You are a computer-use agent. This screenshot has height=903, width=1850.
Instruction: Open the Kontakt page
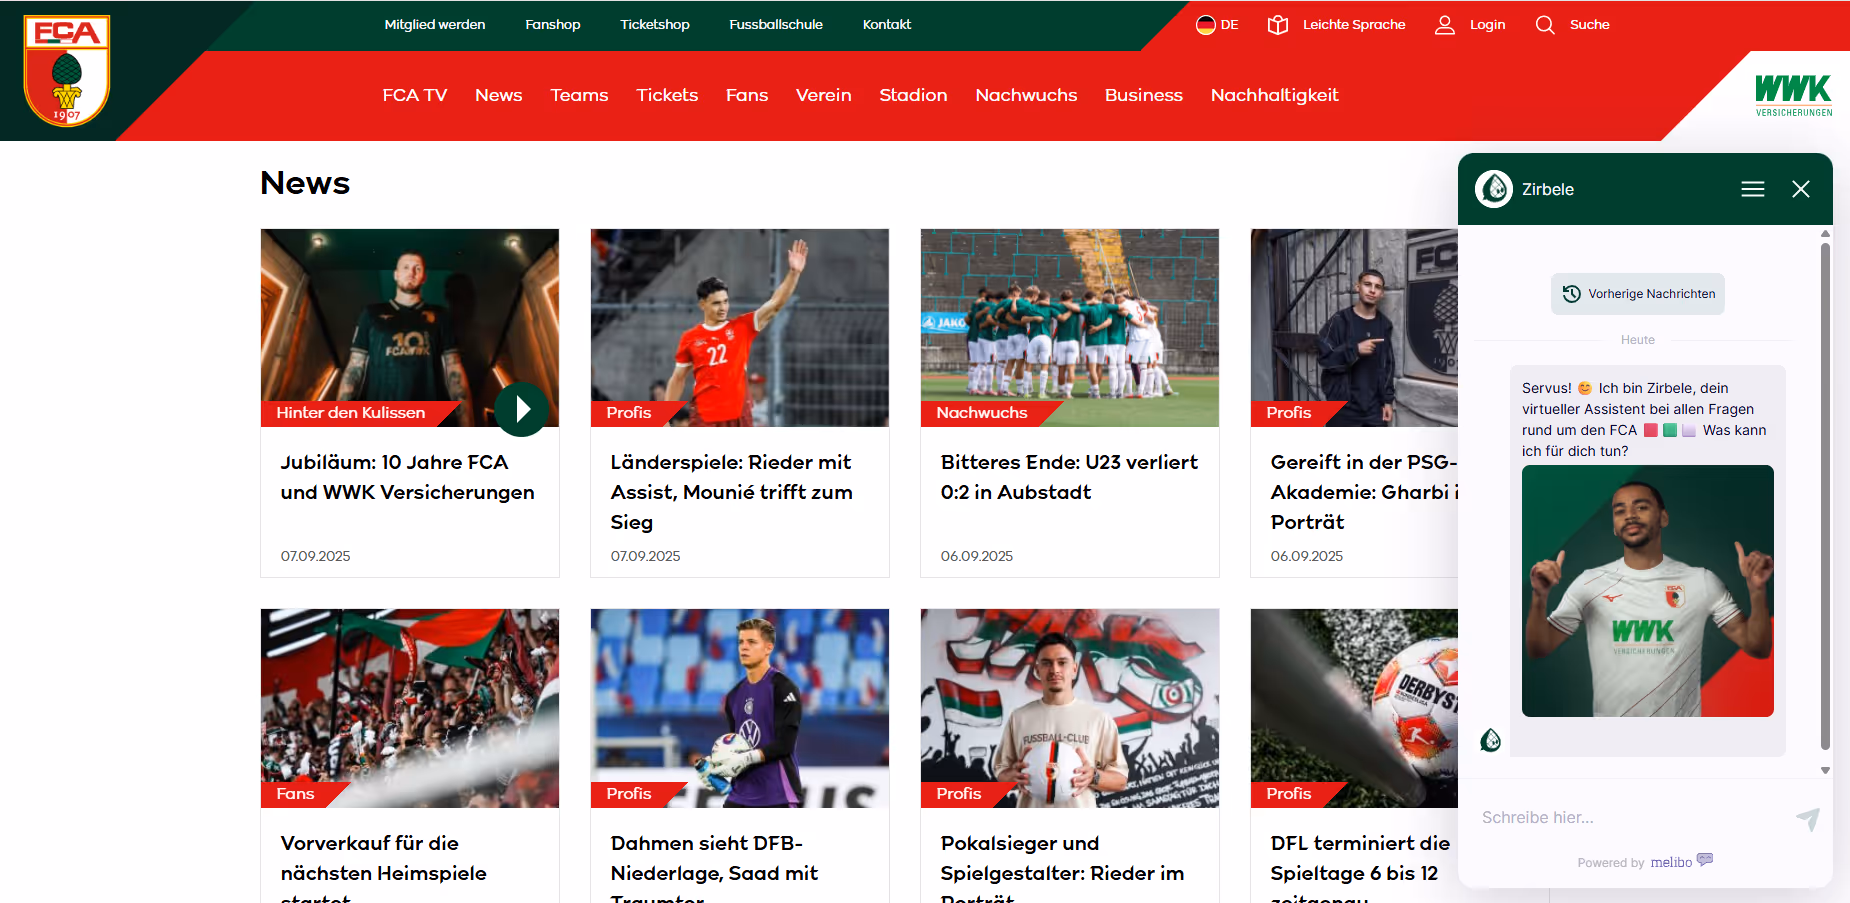[x=887, y=25]
